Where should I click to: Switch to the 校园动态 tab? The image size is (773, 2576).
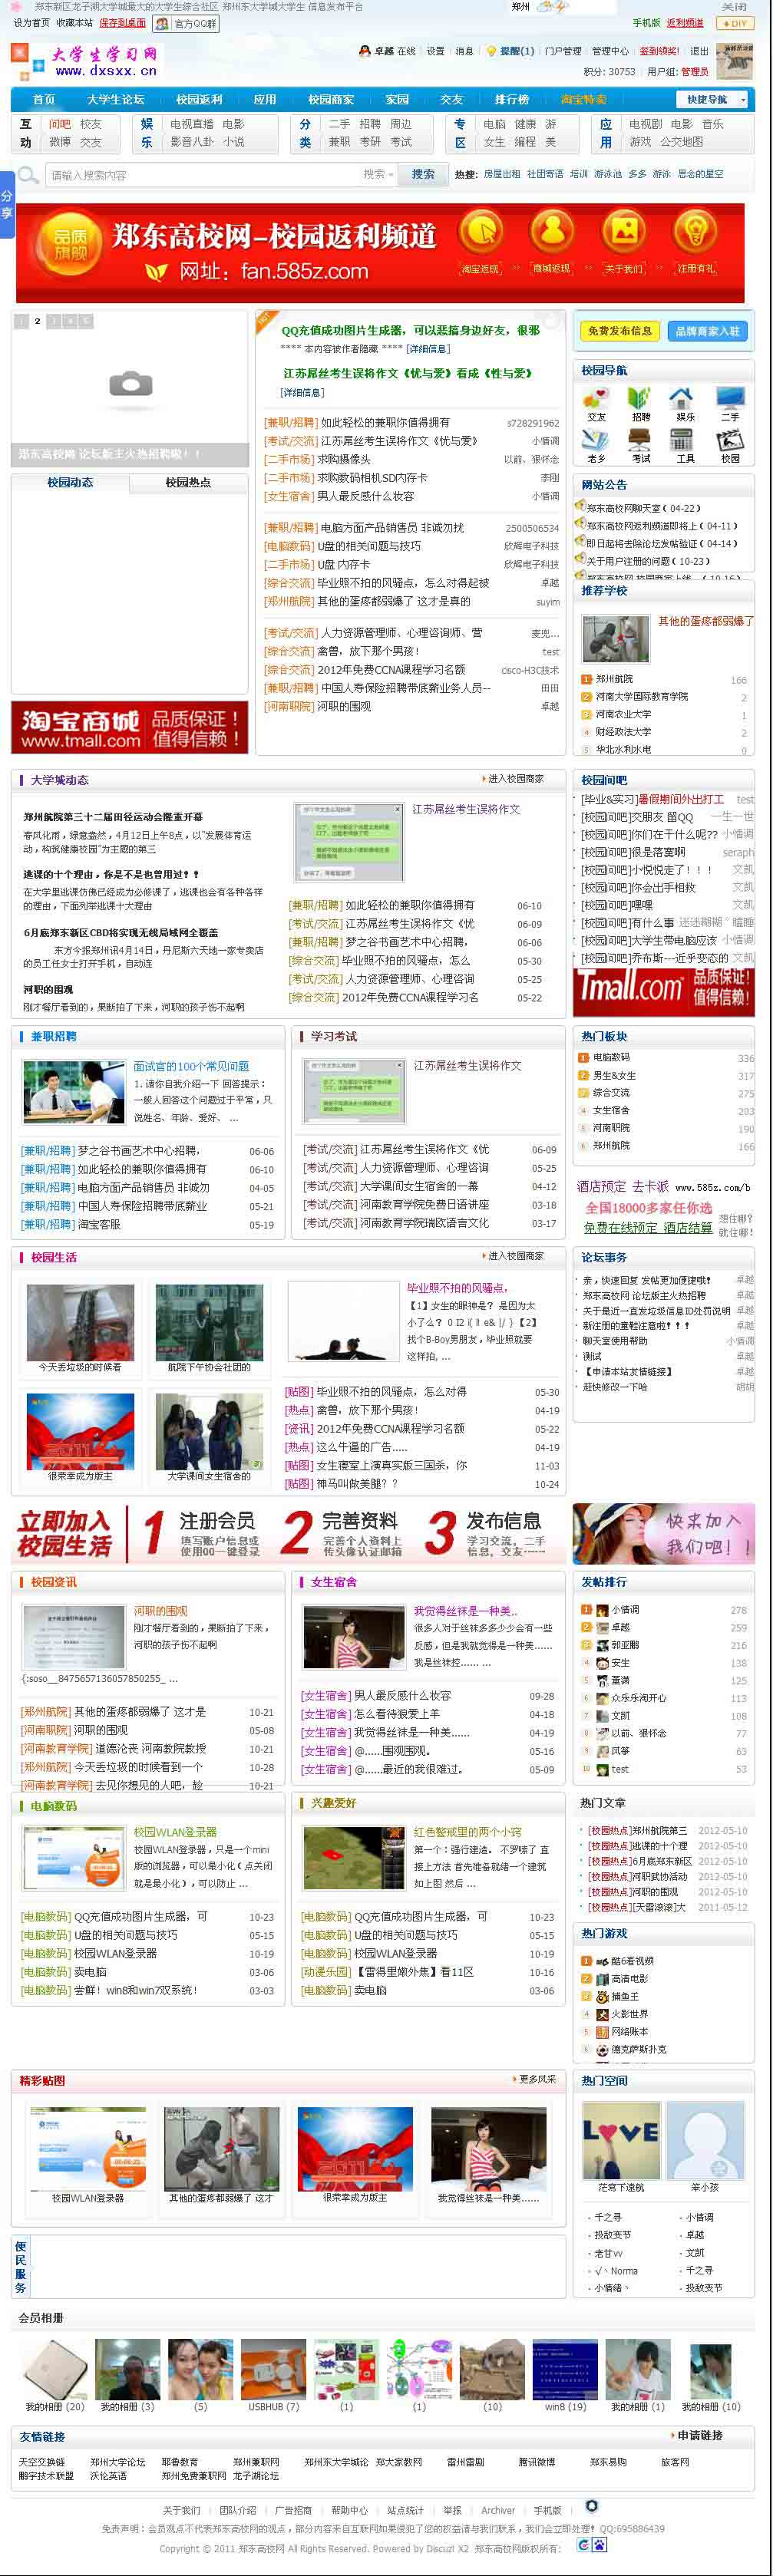click(x=70, y=482)
